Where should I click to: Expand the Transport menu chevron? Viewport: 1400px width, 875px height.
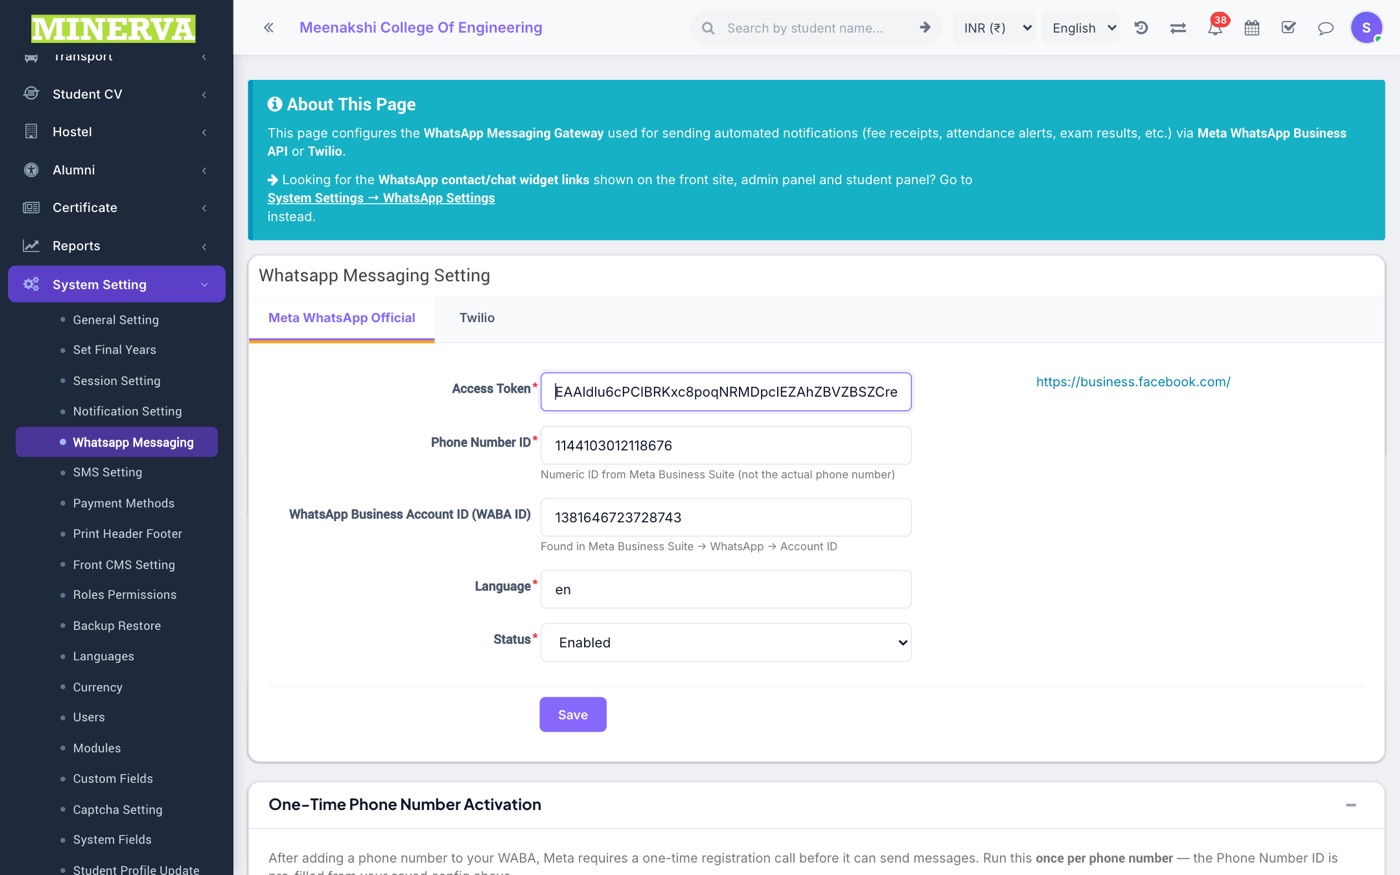pos(204,57)
